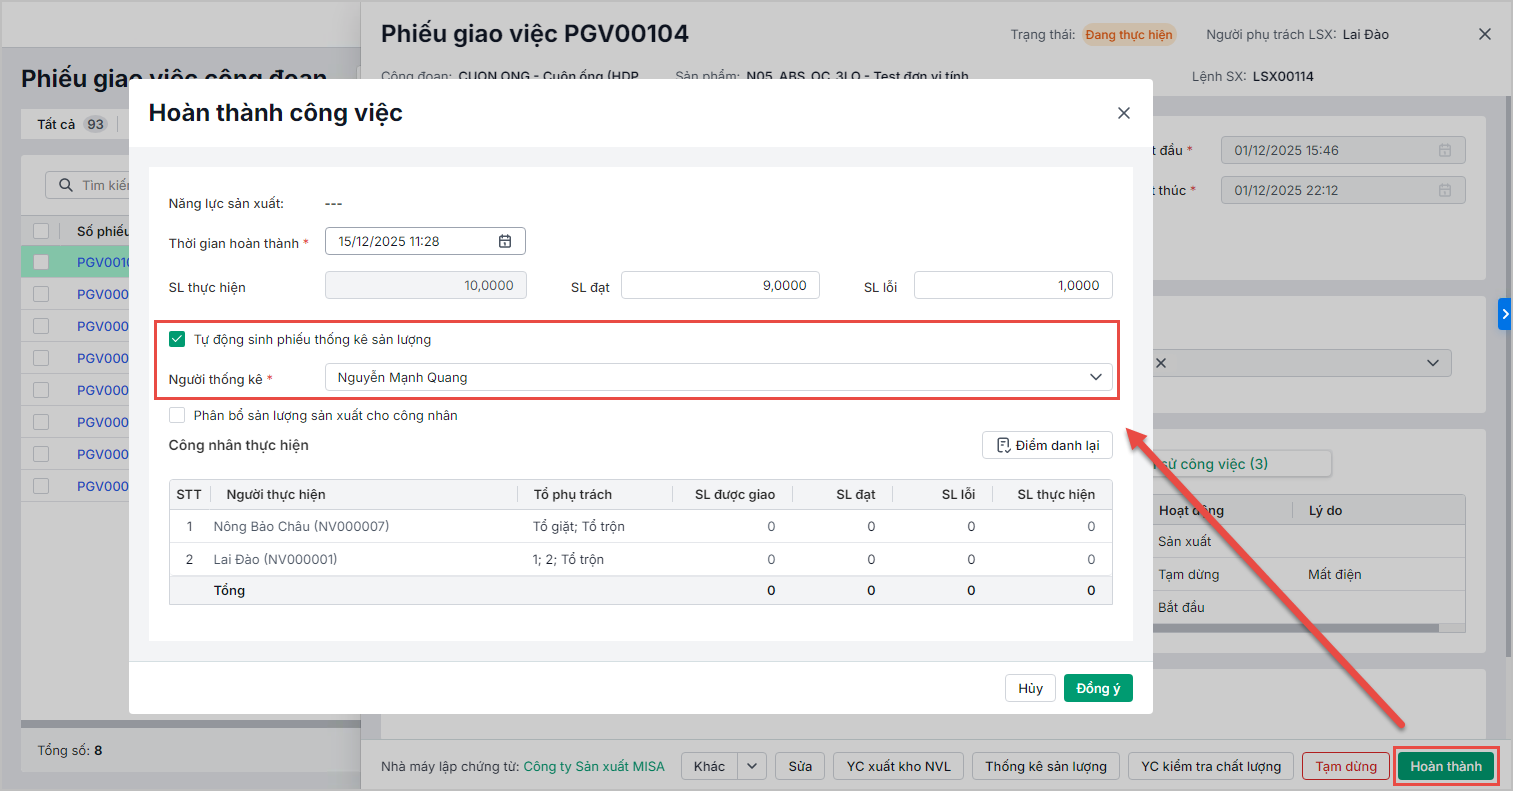
Task: Open calendar icon in Thời gian hoàn thành field
Action: coord(505,241)
